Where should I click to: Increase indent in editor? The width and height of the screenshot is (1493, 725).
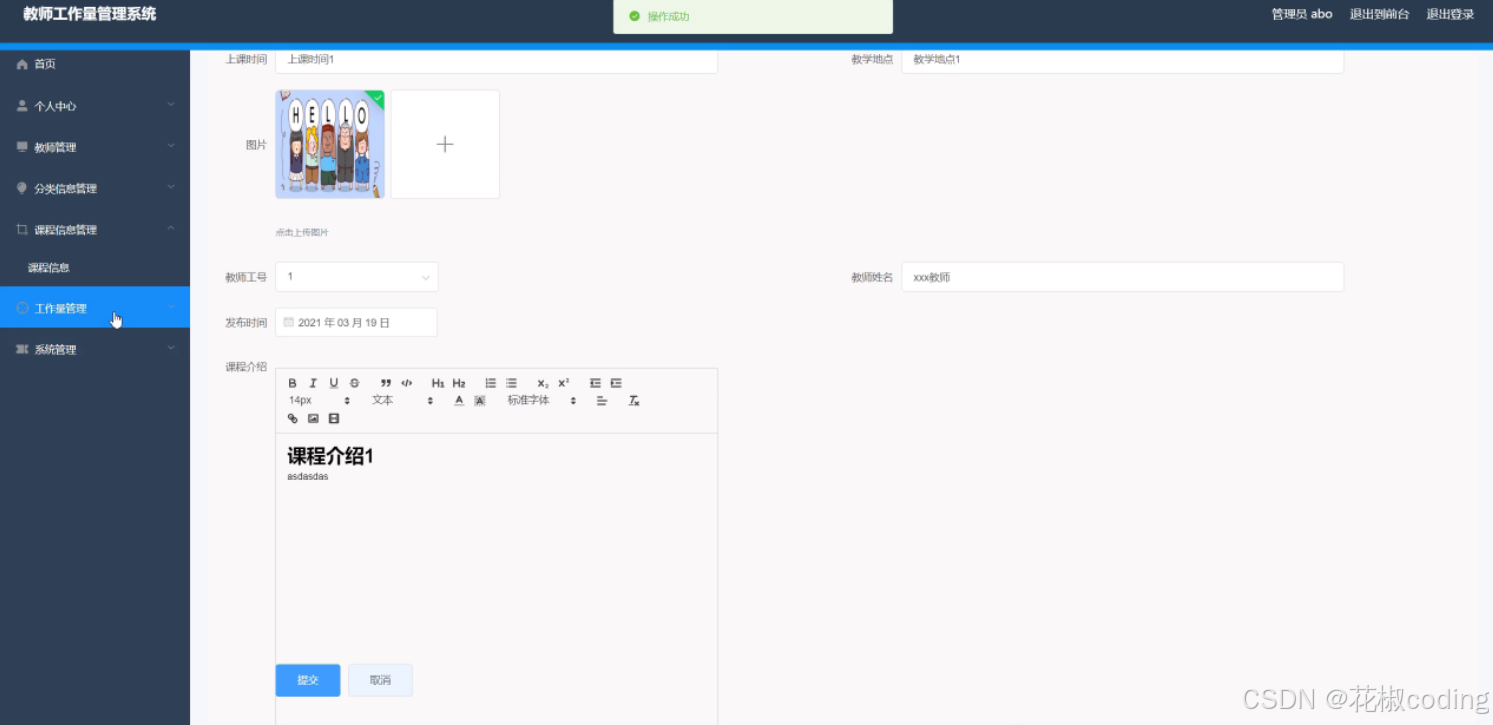pos(616,383)
